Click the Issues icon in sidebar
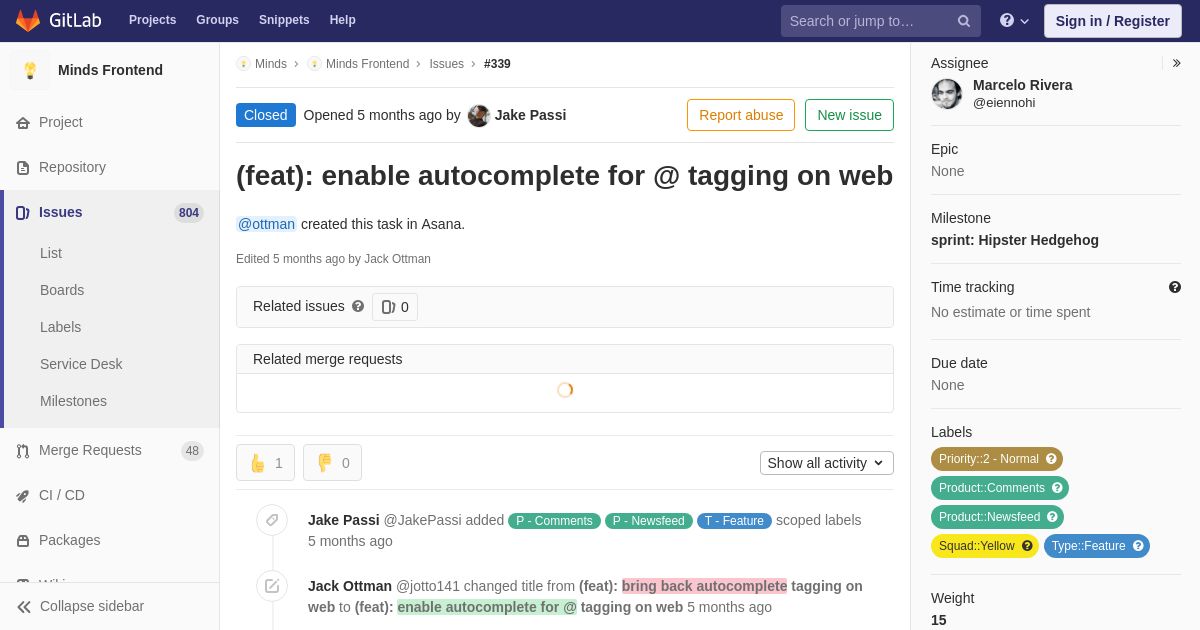1200x630 pixels. tap(23, 213)
